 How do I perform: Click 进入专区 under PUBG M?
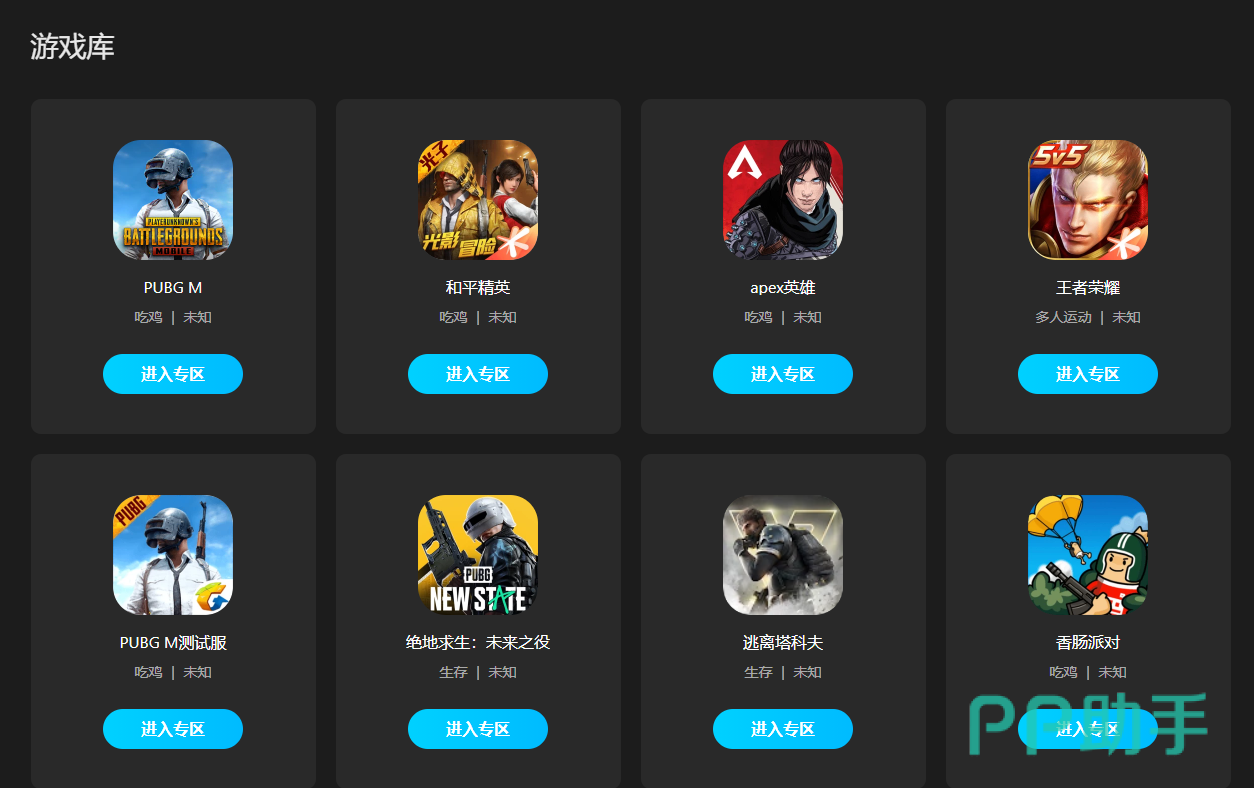pos(173,374)
